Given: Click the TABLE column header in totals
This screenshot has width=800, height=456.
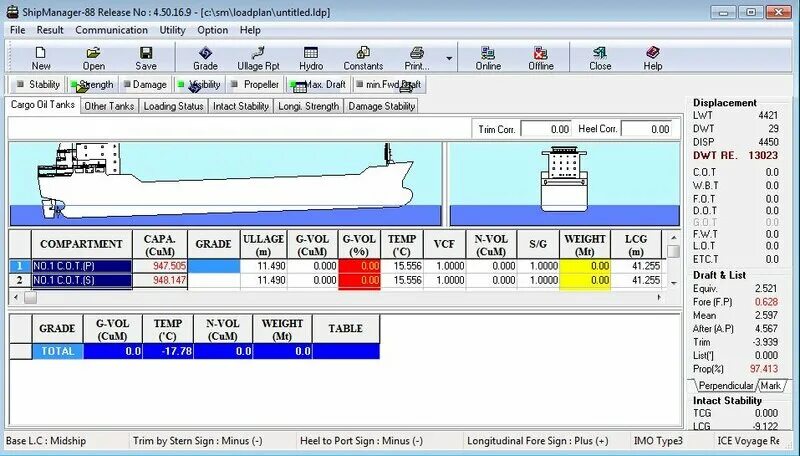Looking at the screenshot, I should (346, 328).
